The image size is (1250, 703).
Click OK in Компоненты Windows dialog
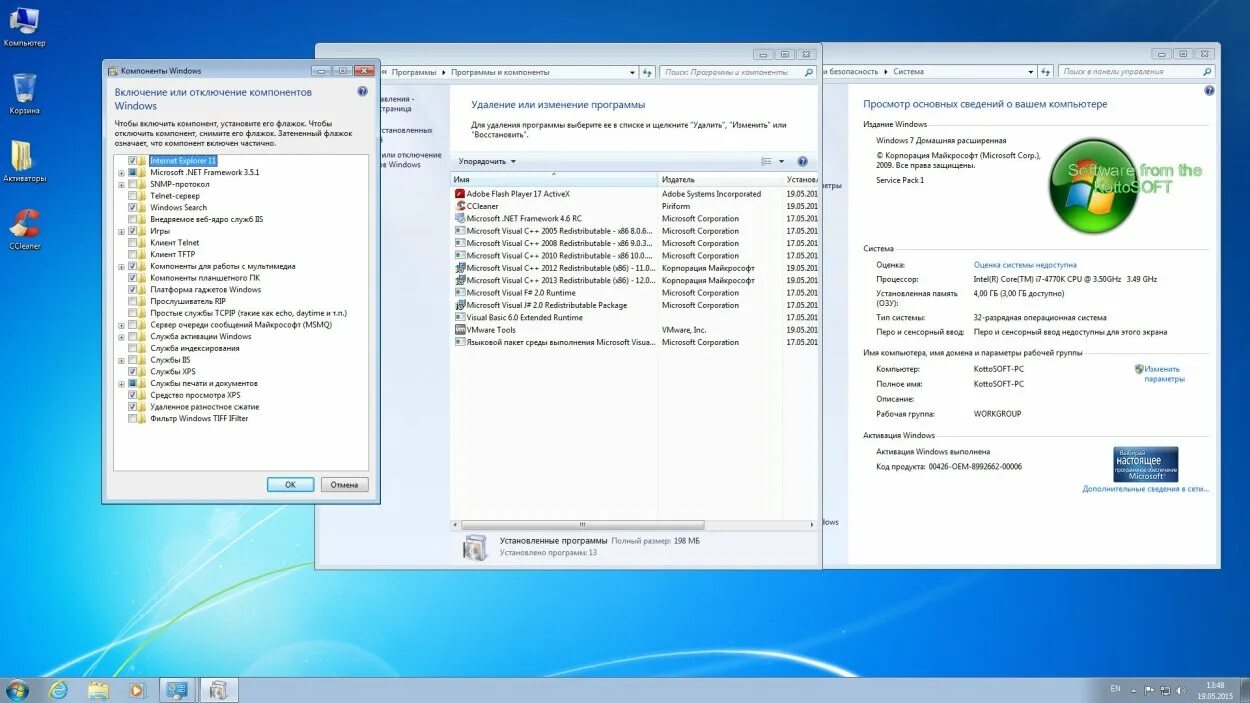tap(290, 484)
